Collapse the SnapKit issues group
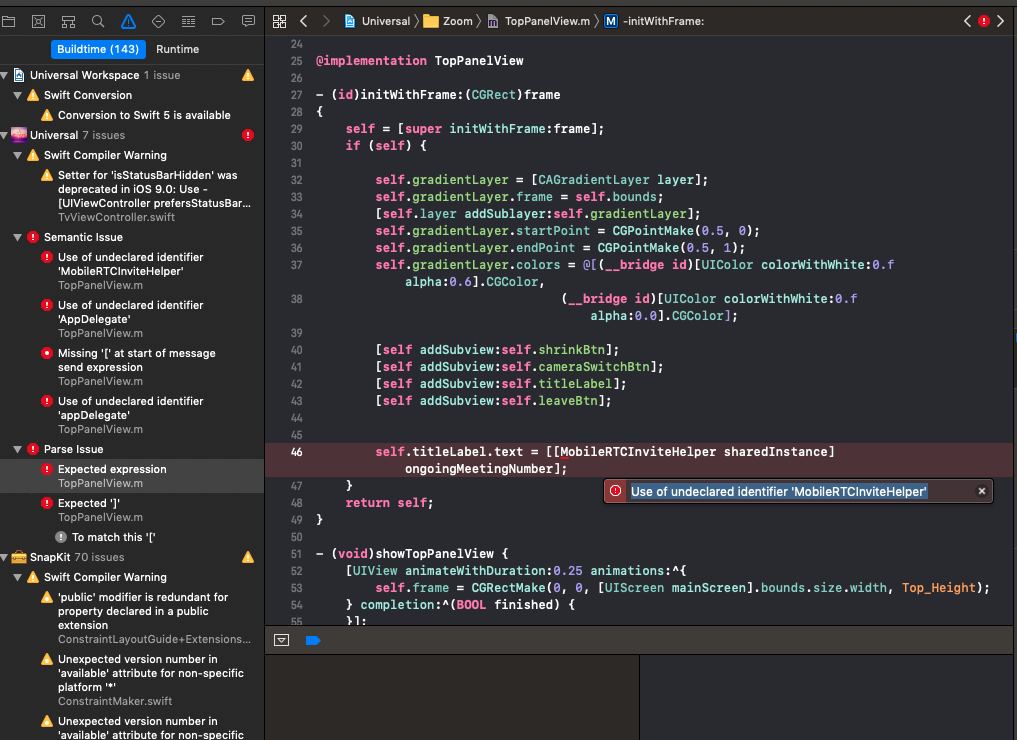The width and height of the screenshot is (1017, 740). tap(6, 557)
